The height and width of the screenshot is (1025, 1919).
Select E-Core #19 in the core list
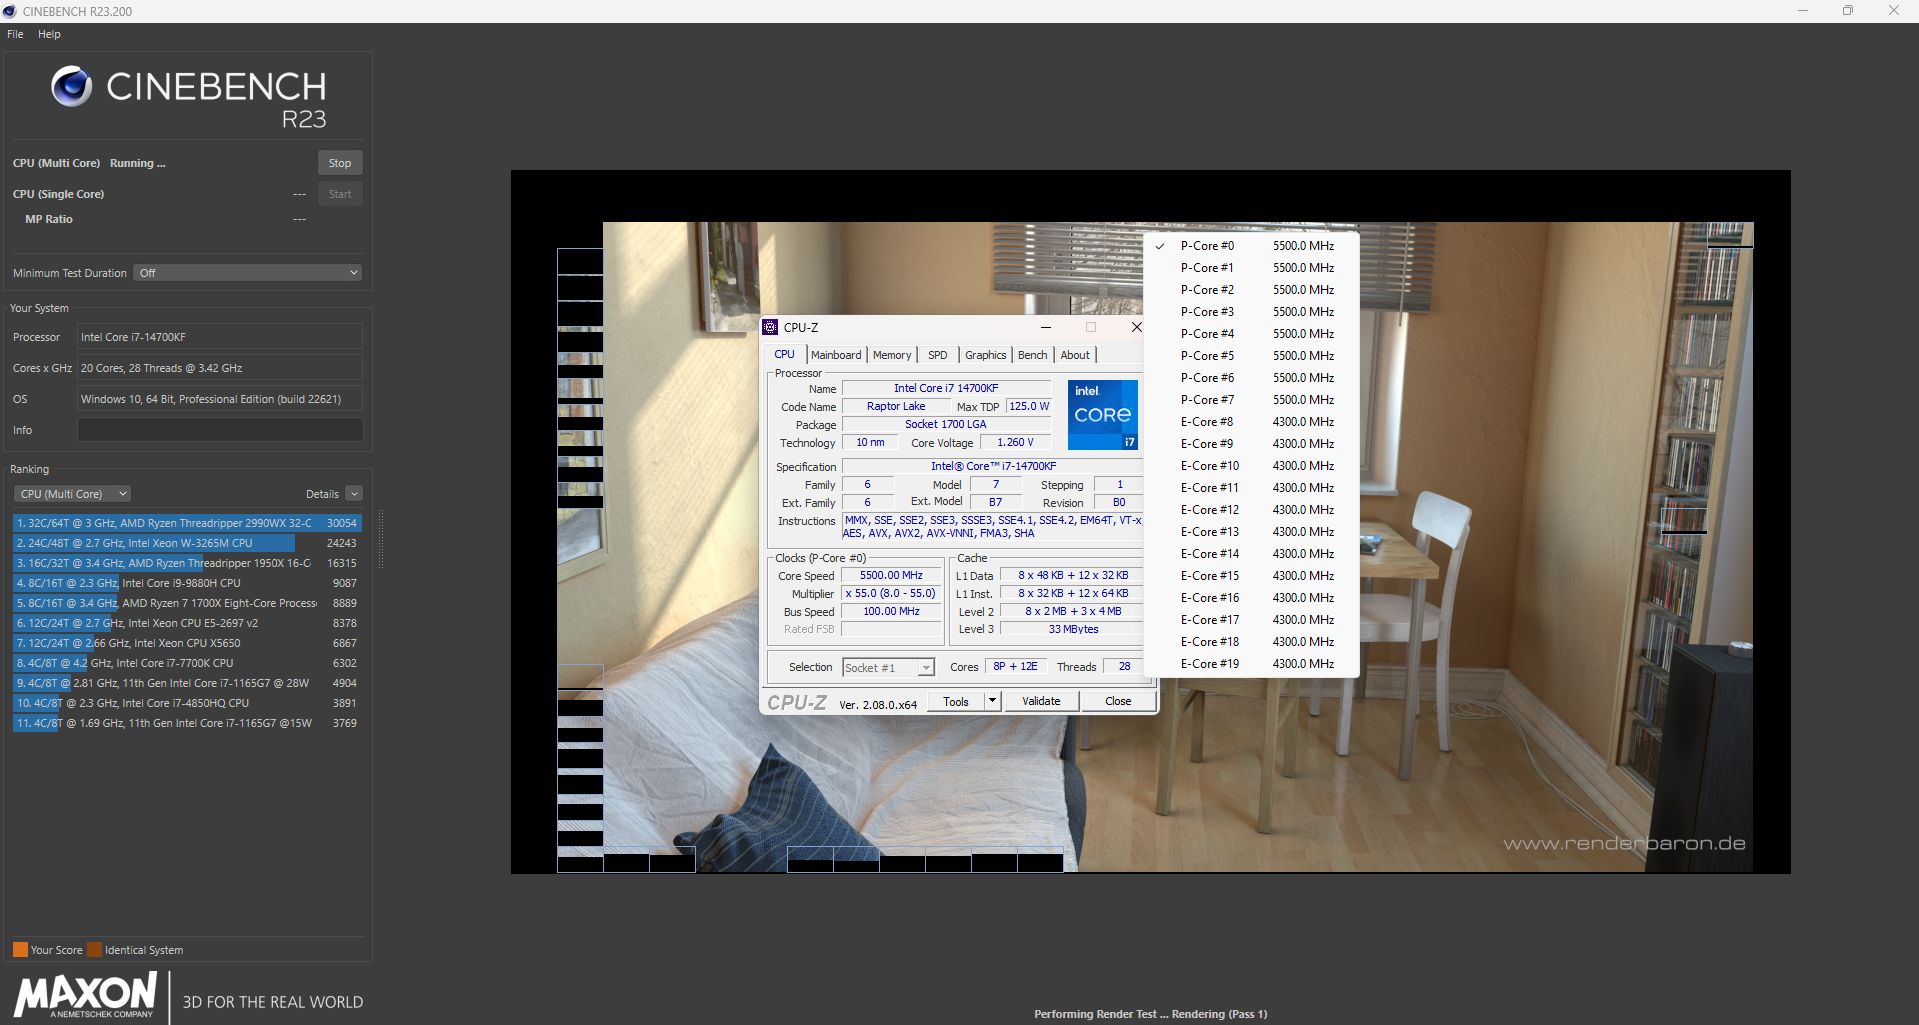[x=1251, y=664]
